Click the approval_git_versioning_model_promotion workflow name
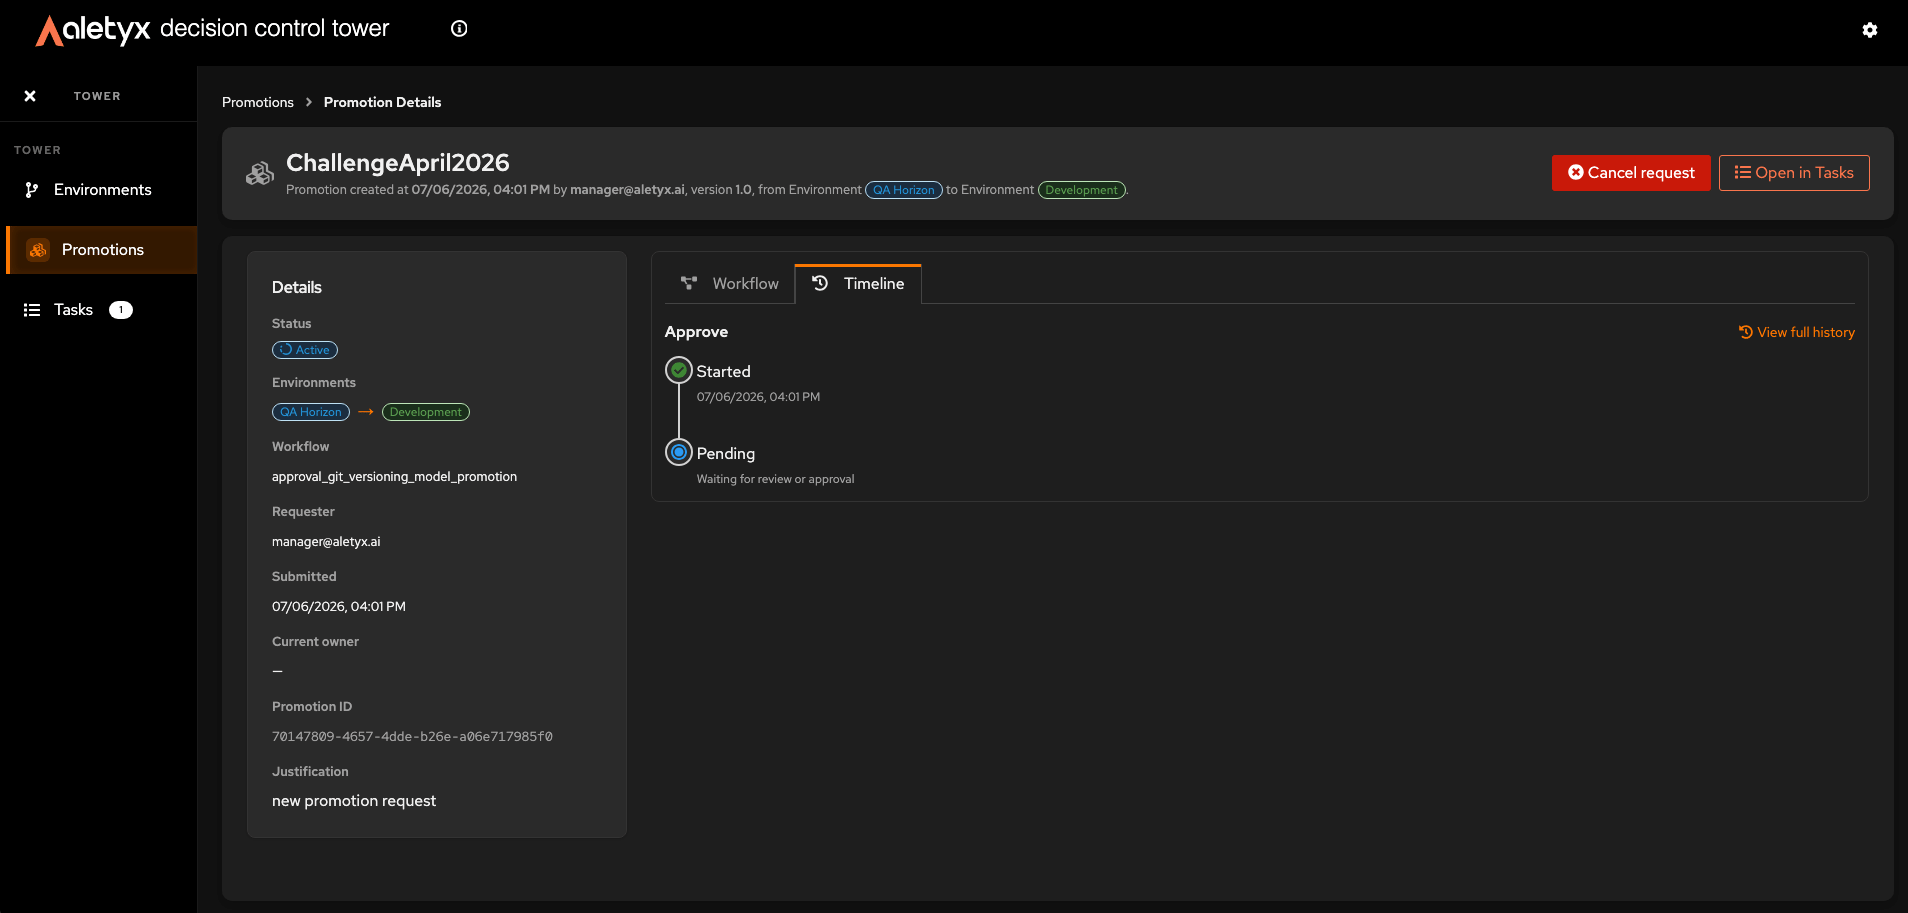This screenshot has width=1908, height=913. tap(394, 477)
